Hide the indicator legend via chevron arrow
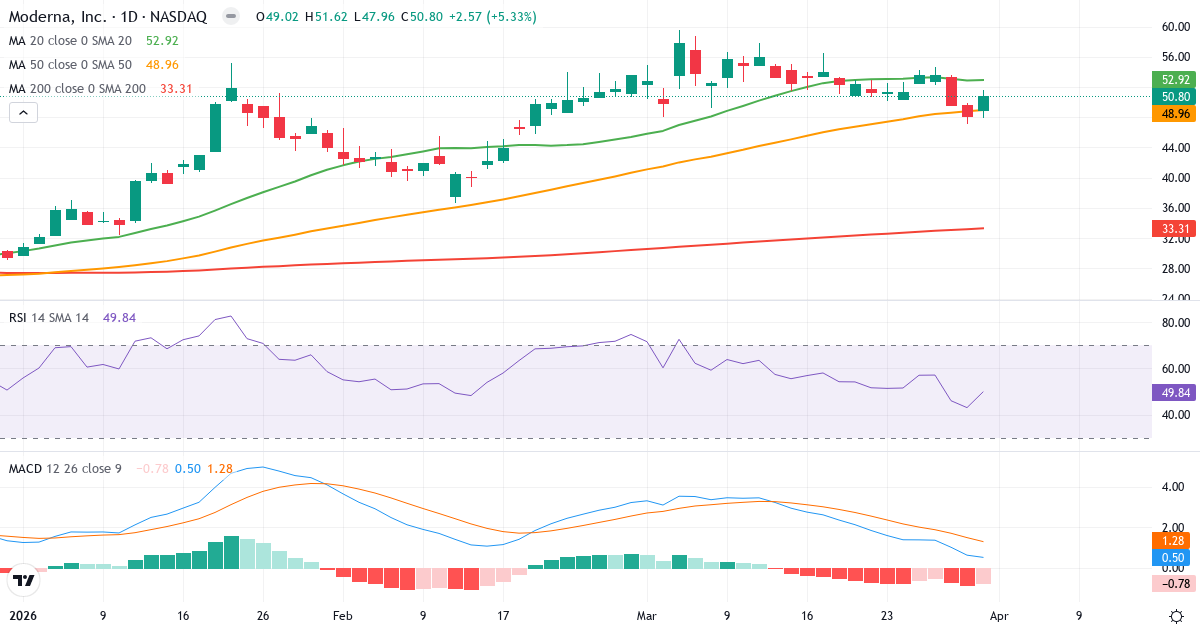The image size is (1200, 630). pos(22,112)
